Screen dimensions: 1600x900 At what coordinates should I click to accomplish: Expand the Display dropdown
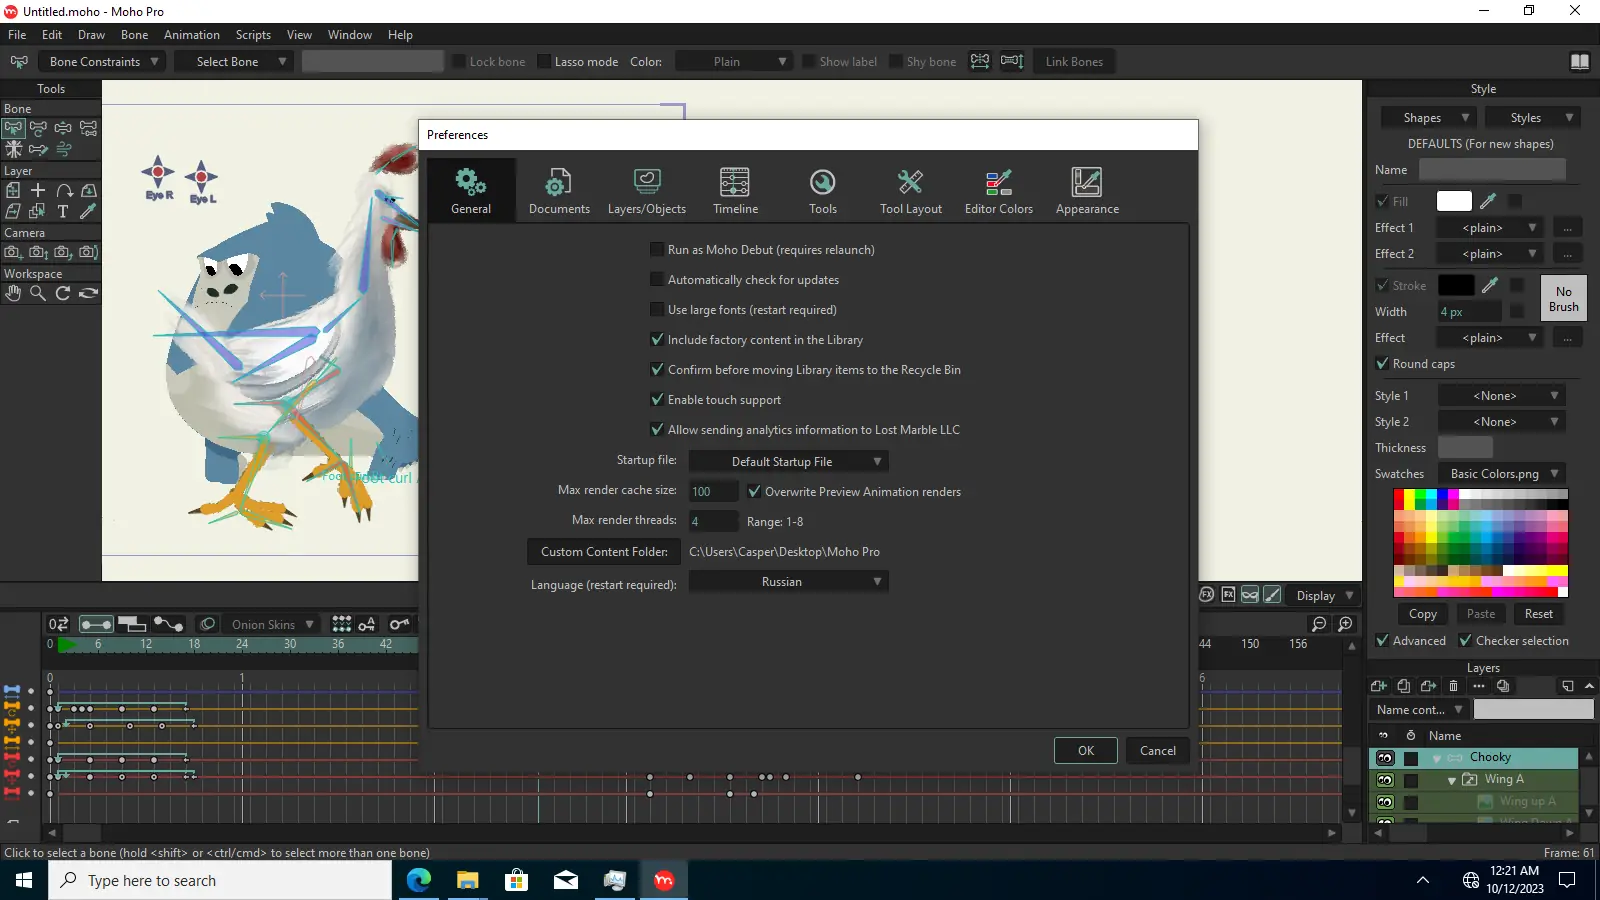click(1324, 596)
